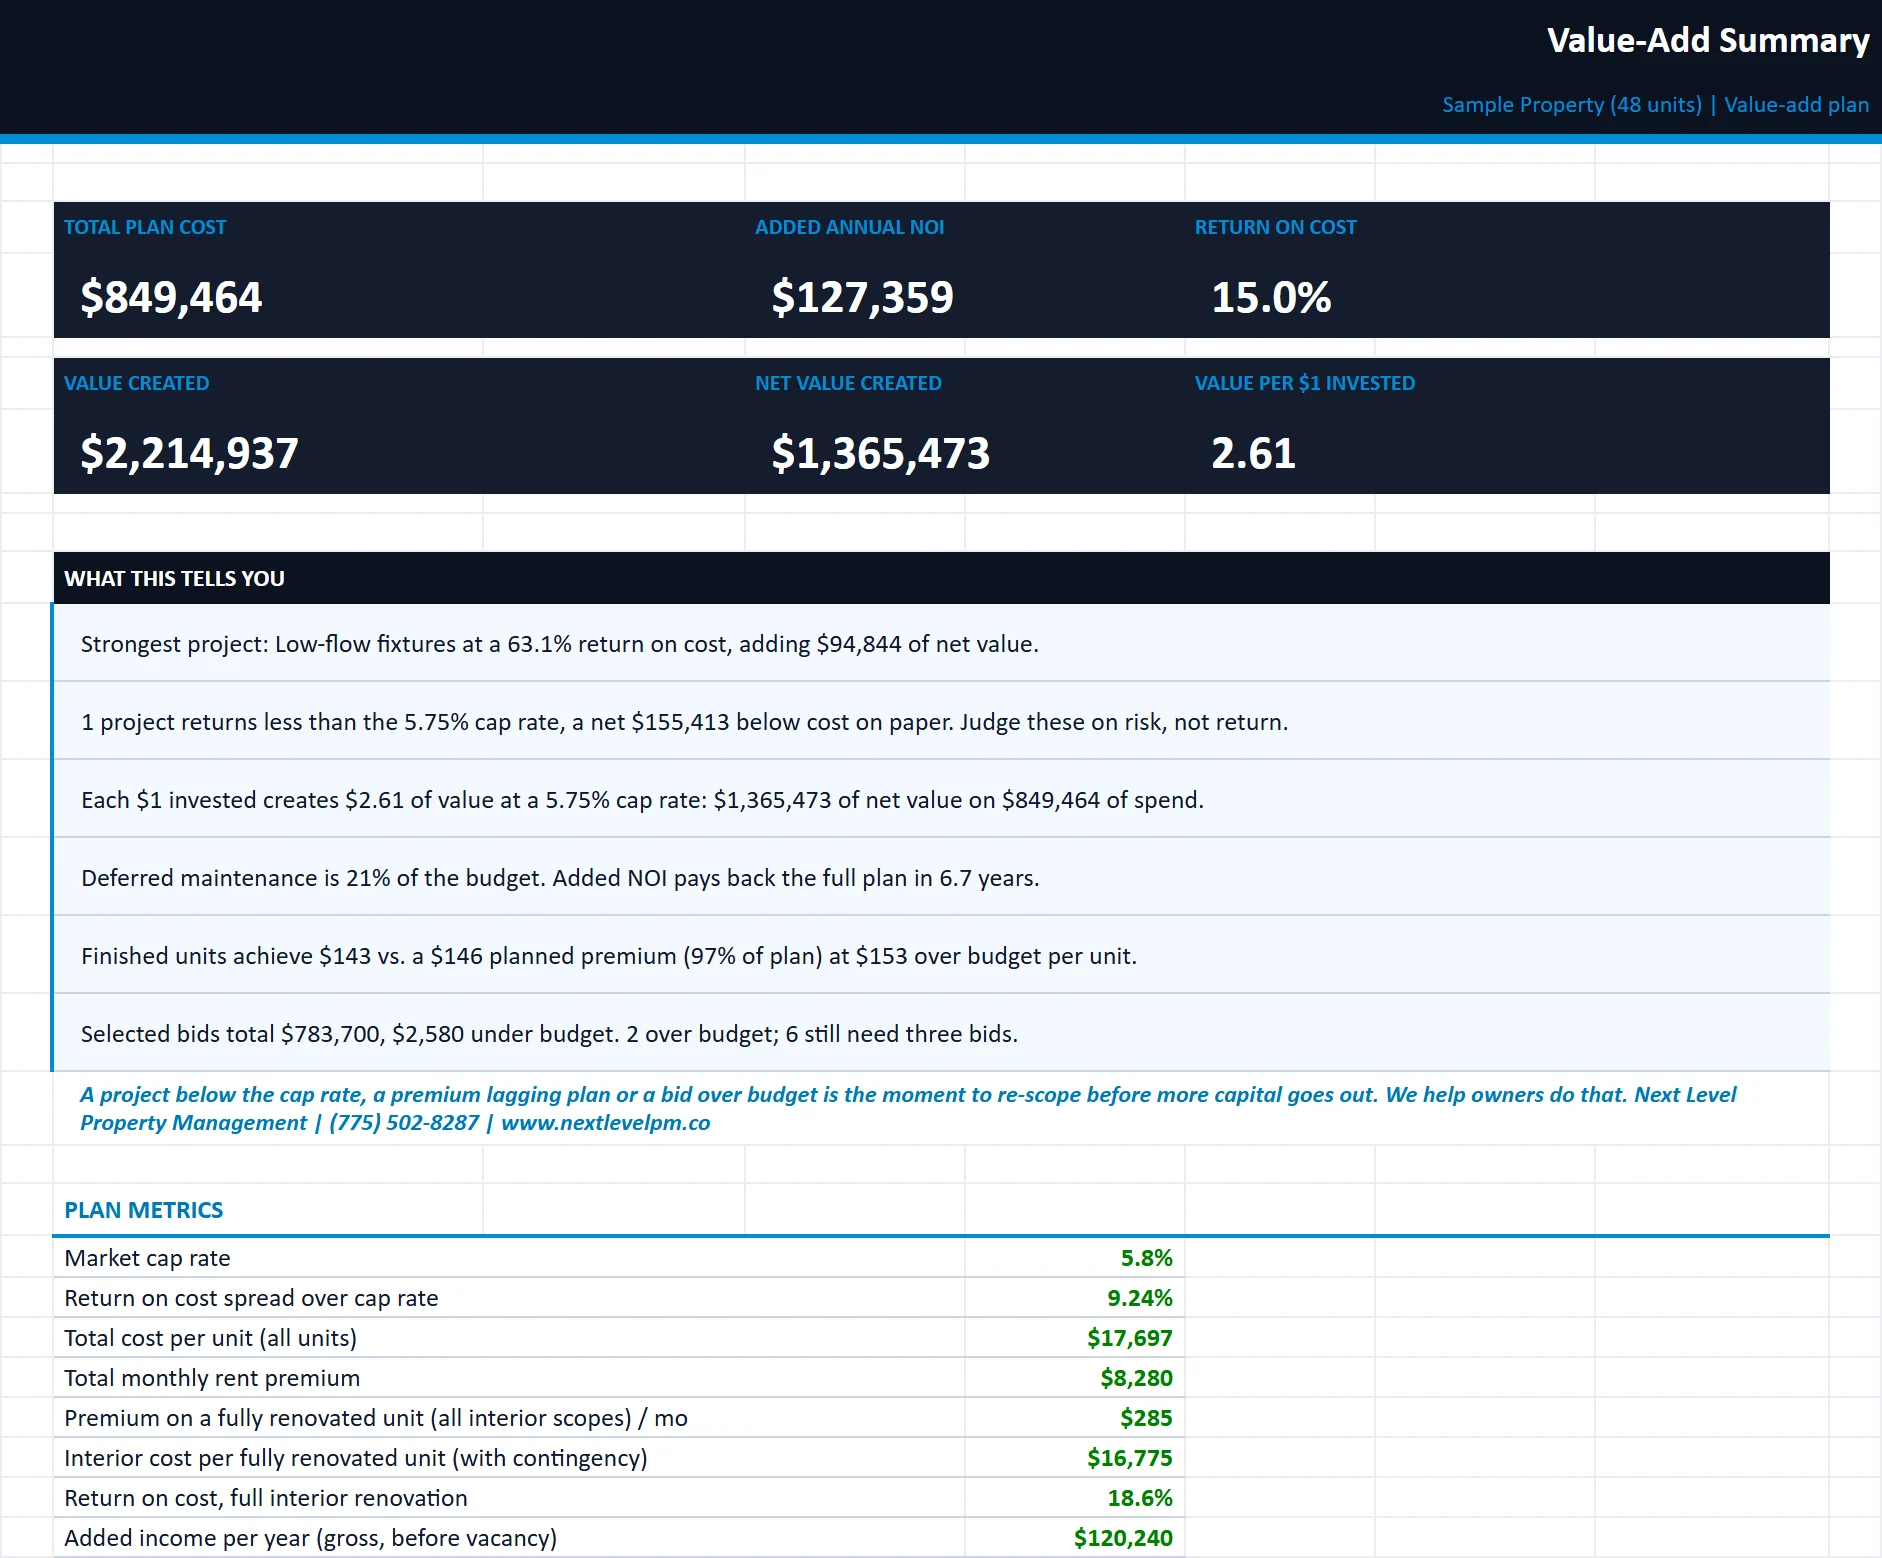Click the RETURN ON COST label
This screenshot has height=1558, width=1882.
[1275, 227]
